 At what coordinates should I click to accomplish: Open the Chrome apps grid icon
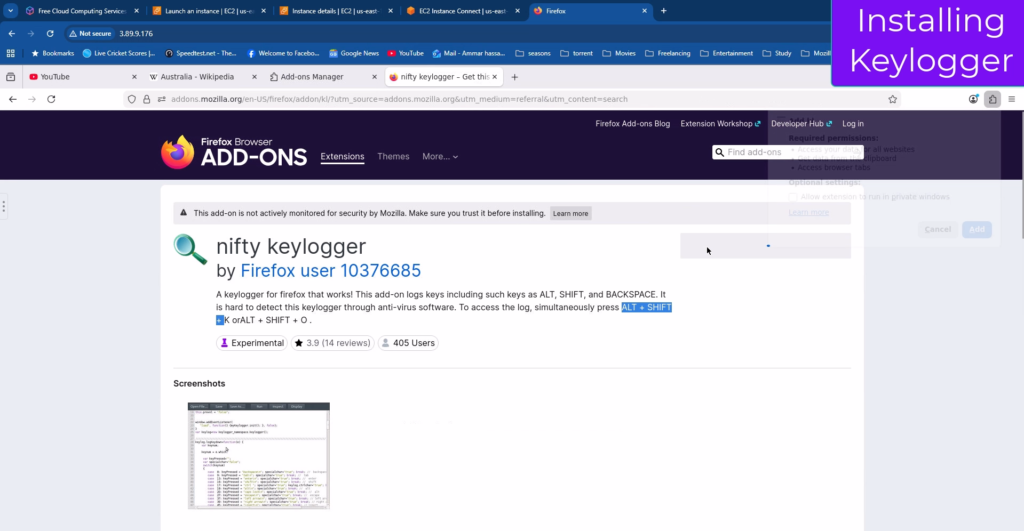click(x=11, y=53)
